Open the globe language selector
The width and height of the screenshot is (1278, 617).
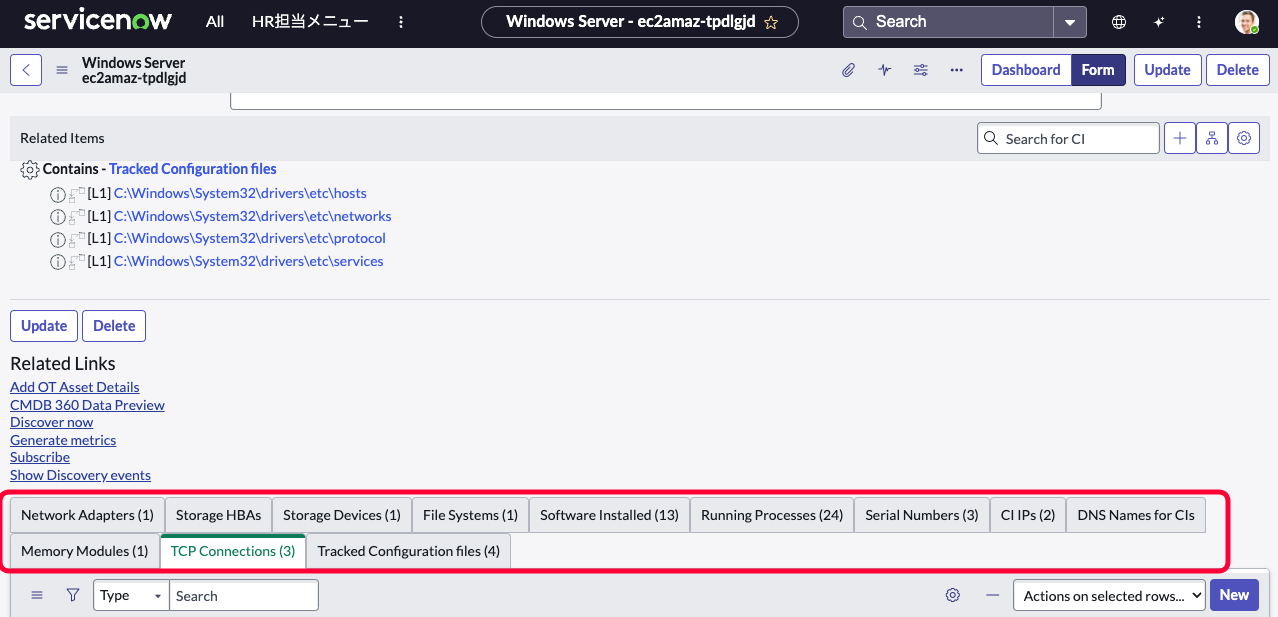point(1119,22)
